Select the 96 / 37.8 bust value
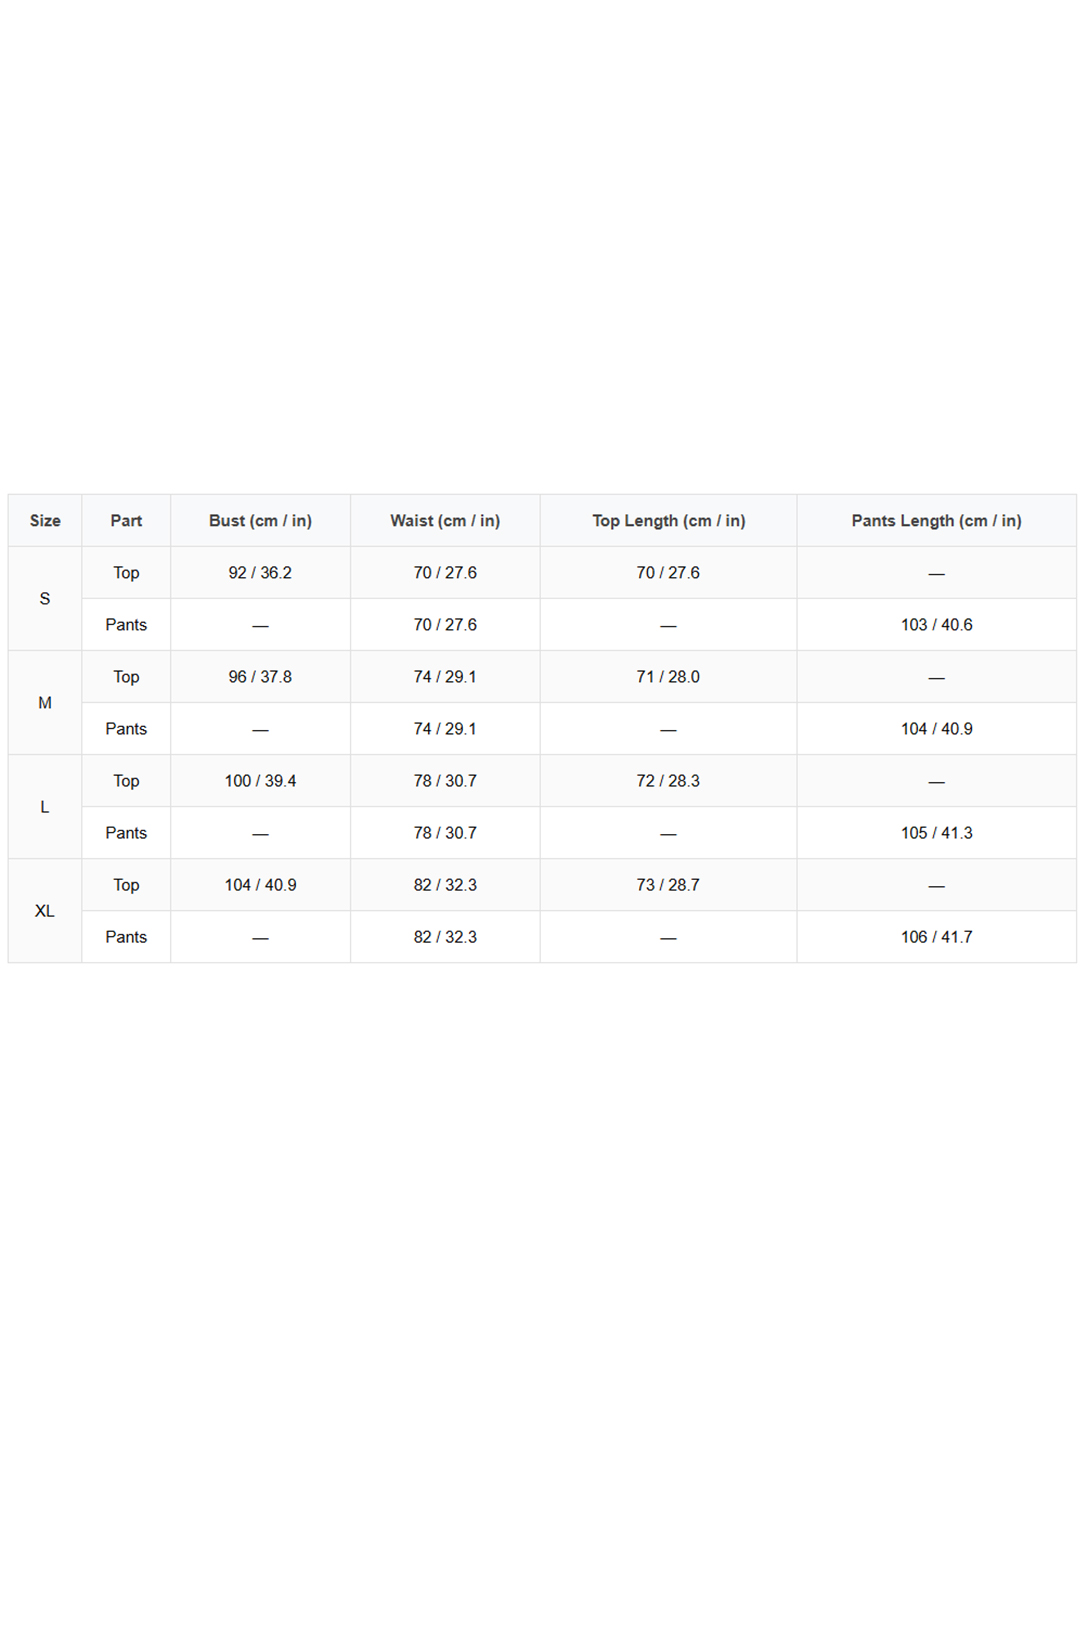1088x1632 pixels. click(260, 677)
